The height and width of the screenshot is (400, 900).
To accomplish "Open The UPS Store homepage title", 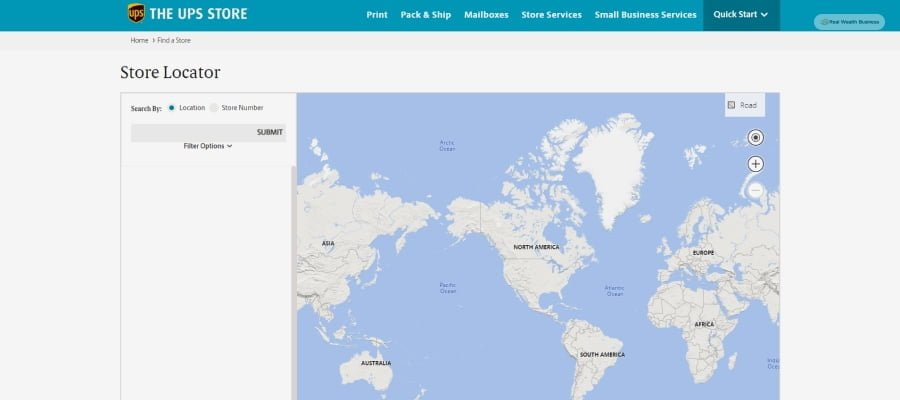I will (x=198, y=14).
